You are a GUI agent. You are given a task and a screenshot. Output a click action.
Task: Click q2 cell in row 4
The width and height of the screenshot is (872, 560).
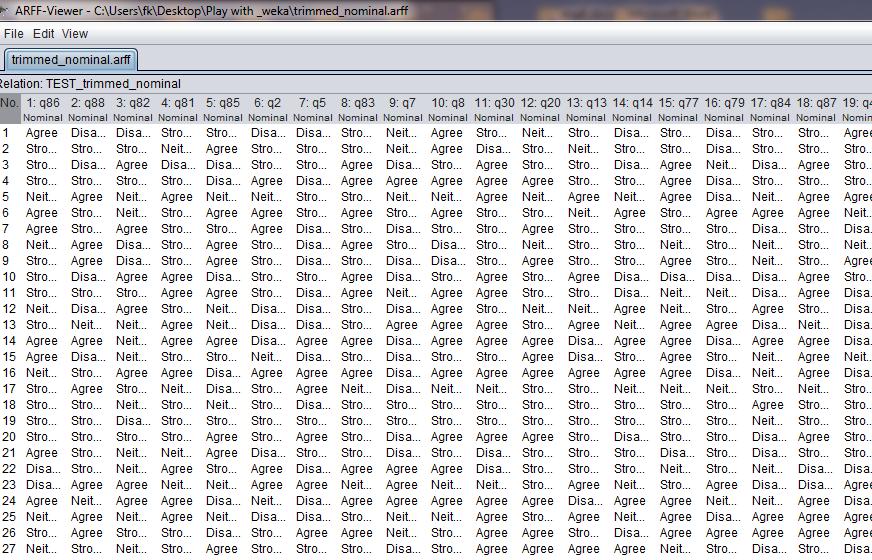268,181
